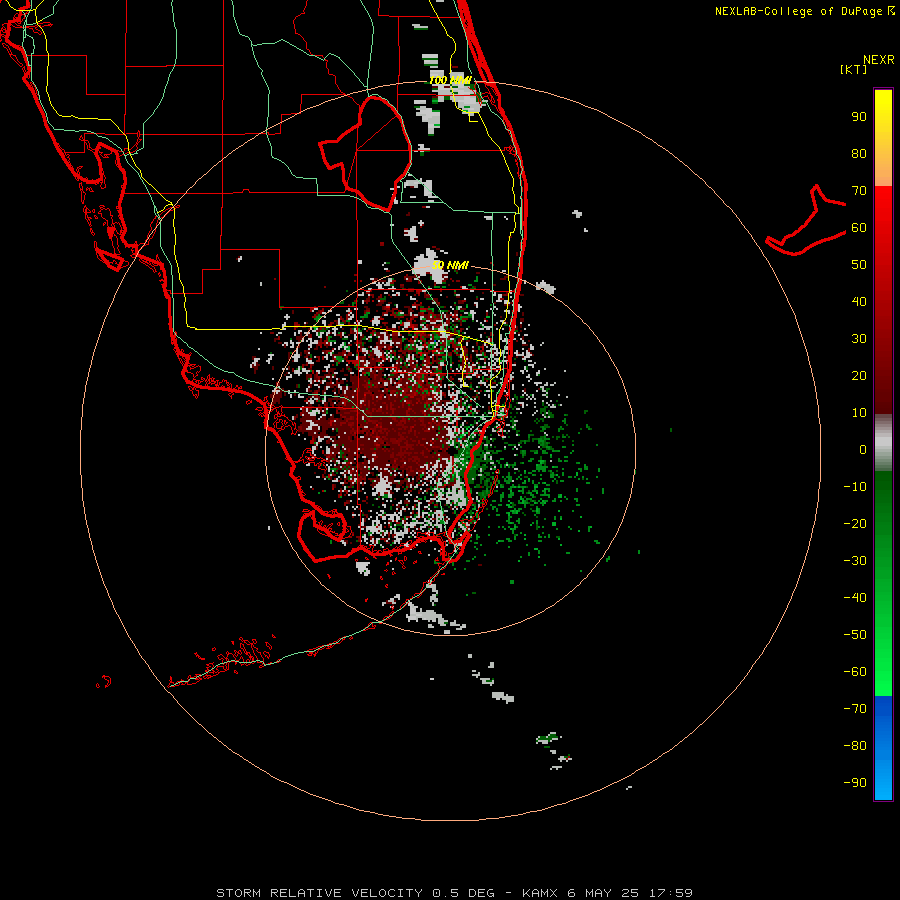
Task: Select the 10 value on the velocity scale
Action: 859,413
